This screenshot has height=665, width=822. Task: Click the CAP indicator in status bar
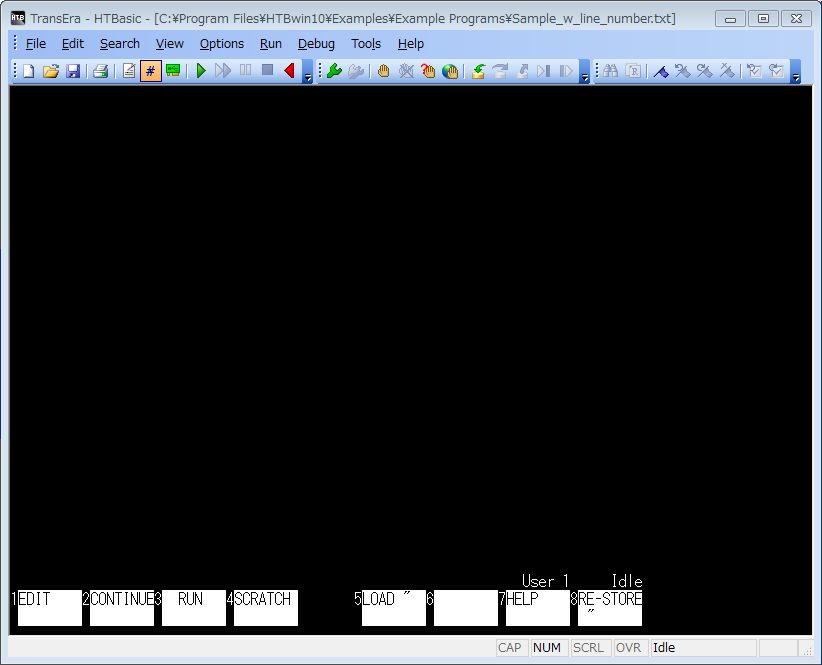[510, 648]
